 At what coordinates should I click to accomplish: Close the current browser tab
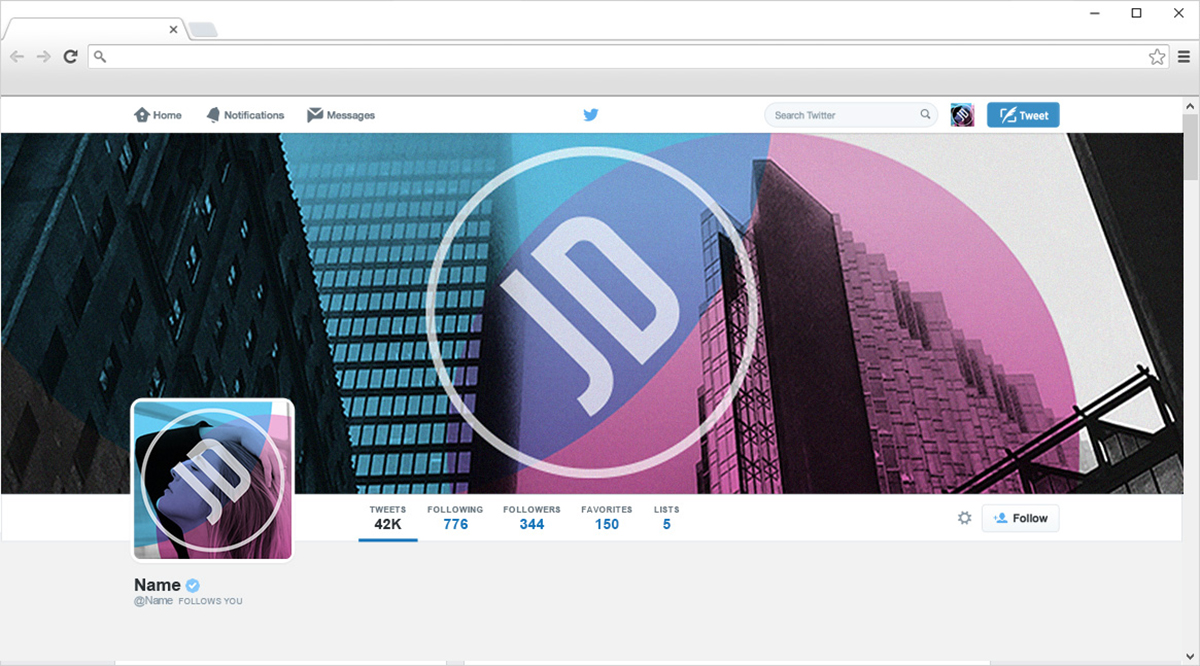(x=174, y=30)
